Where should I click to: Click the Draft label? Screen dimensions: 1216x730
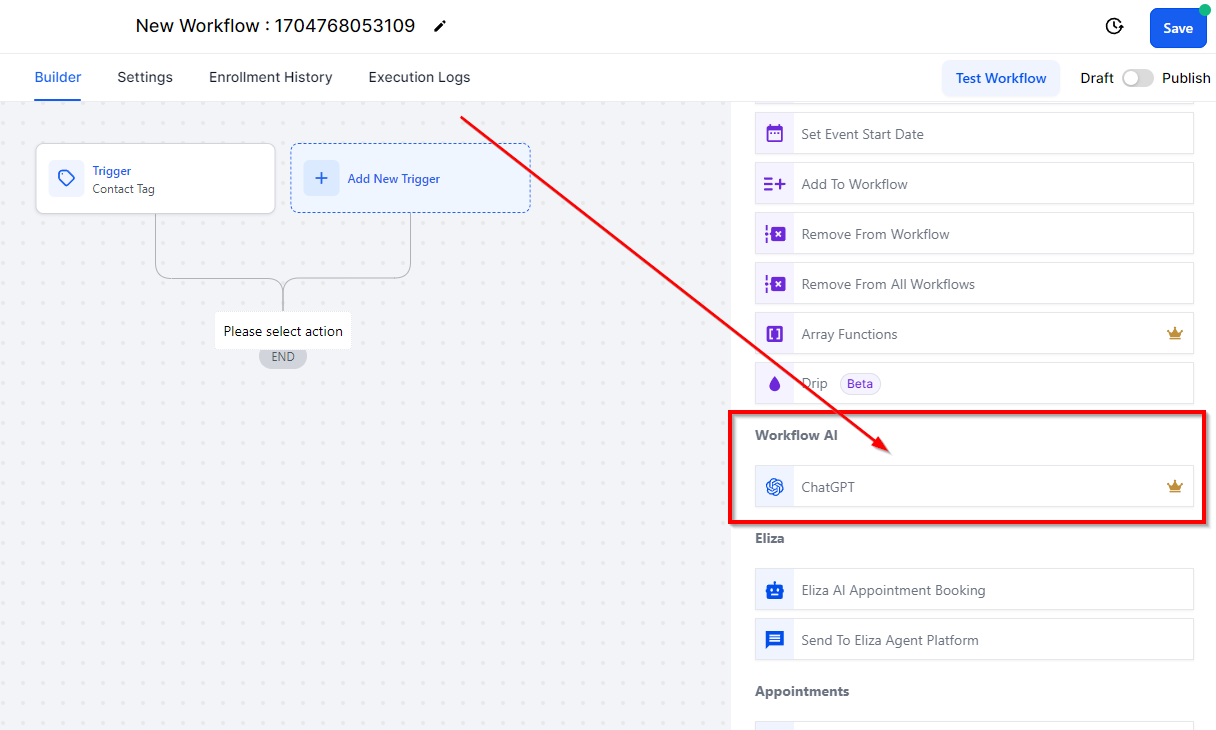[1097, 78]
